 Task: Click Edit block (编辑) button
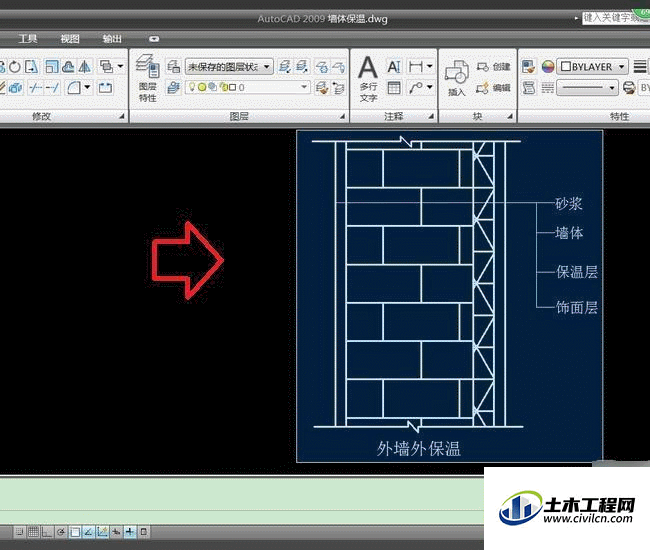(x=493, y=87)
